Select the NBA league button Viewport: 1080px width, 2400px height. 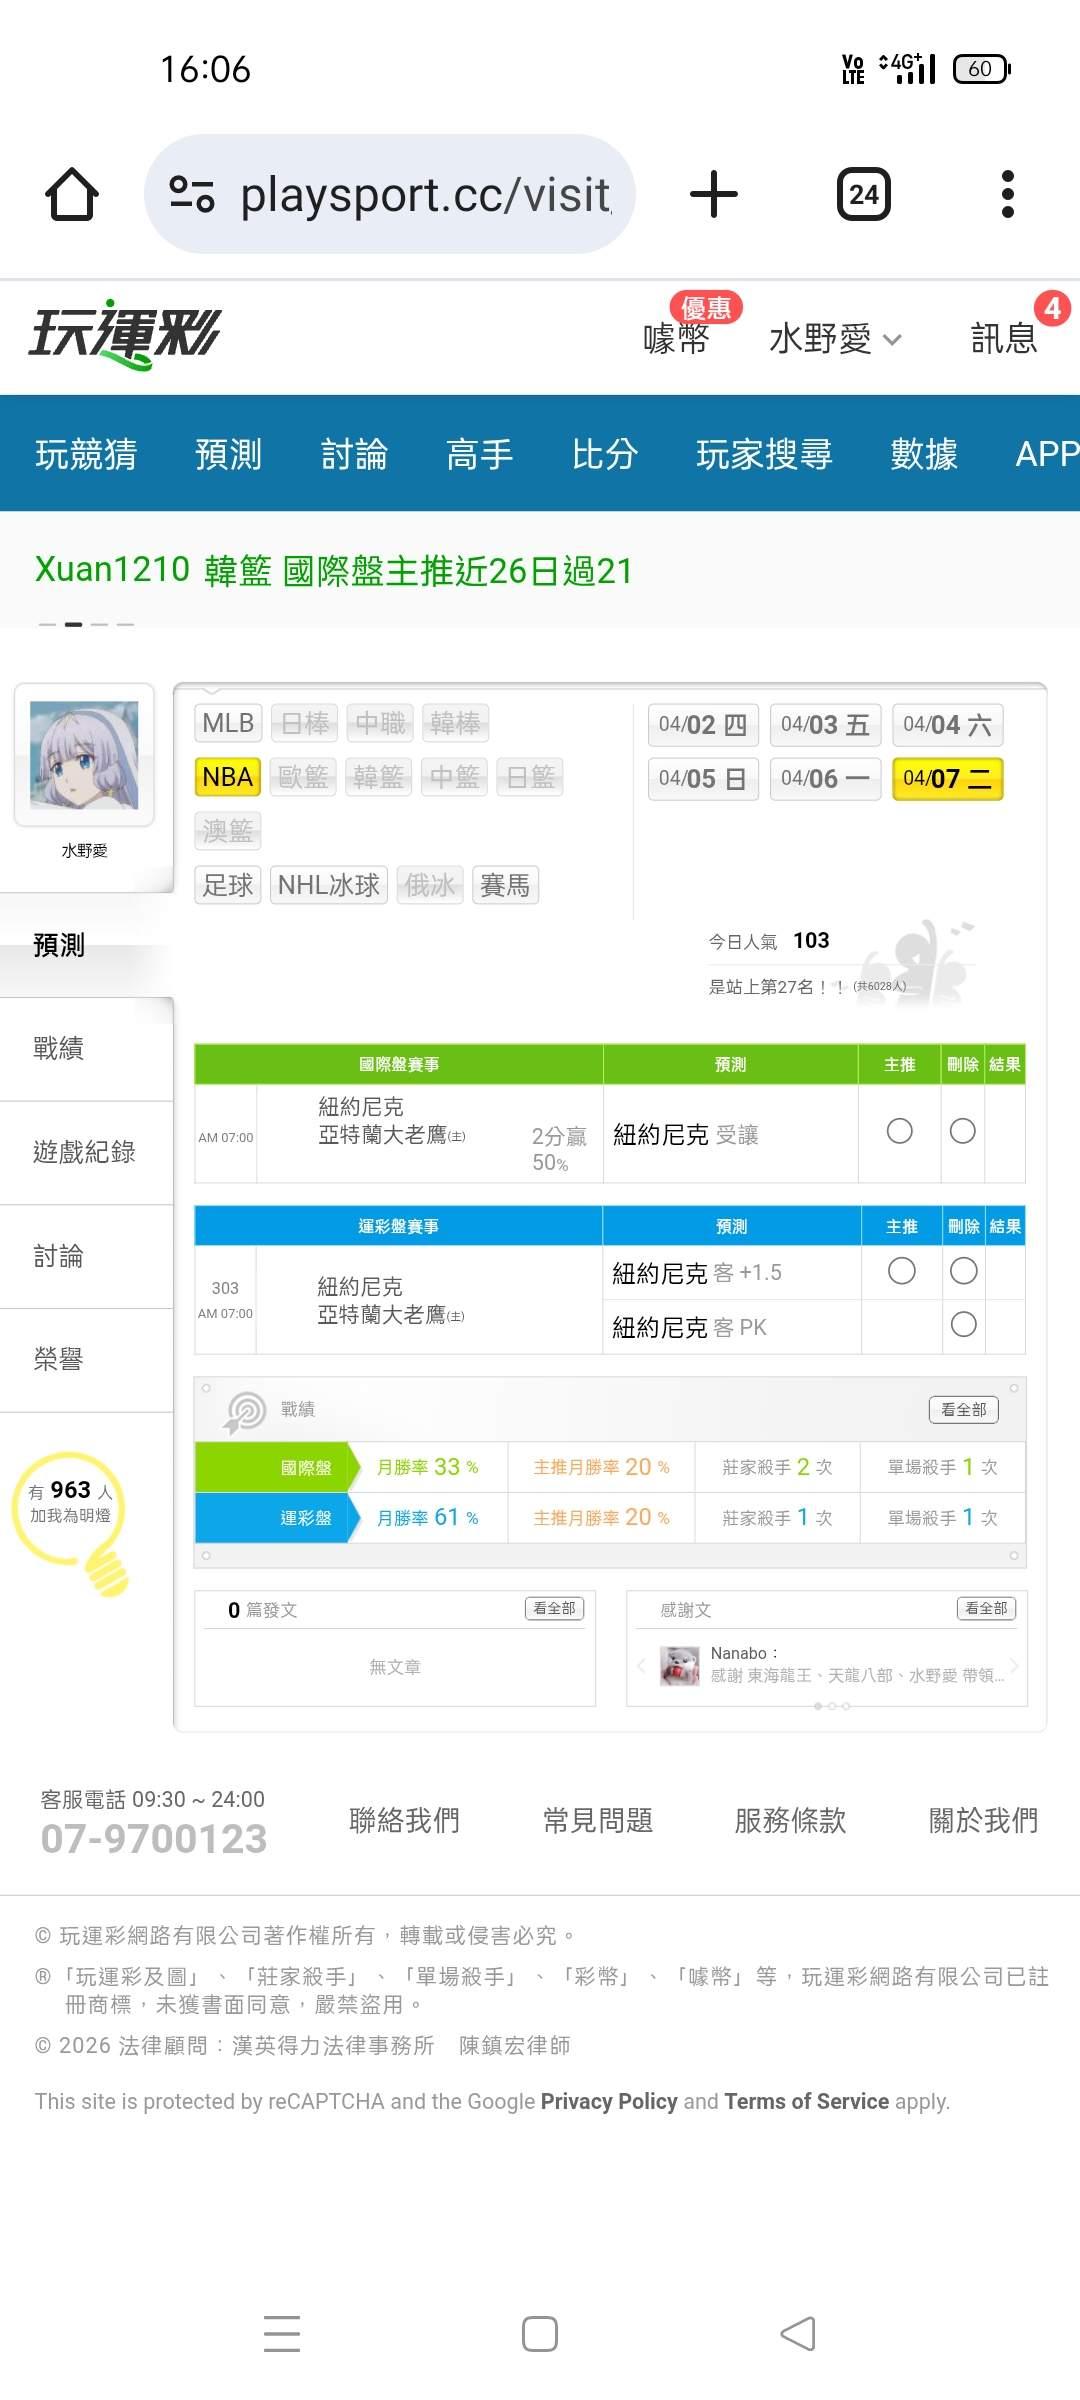pyautogui.click(x=228, y=777)
